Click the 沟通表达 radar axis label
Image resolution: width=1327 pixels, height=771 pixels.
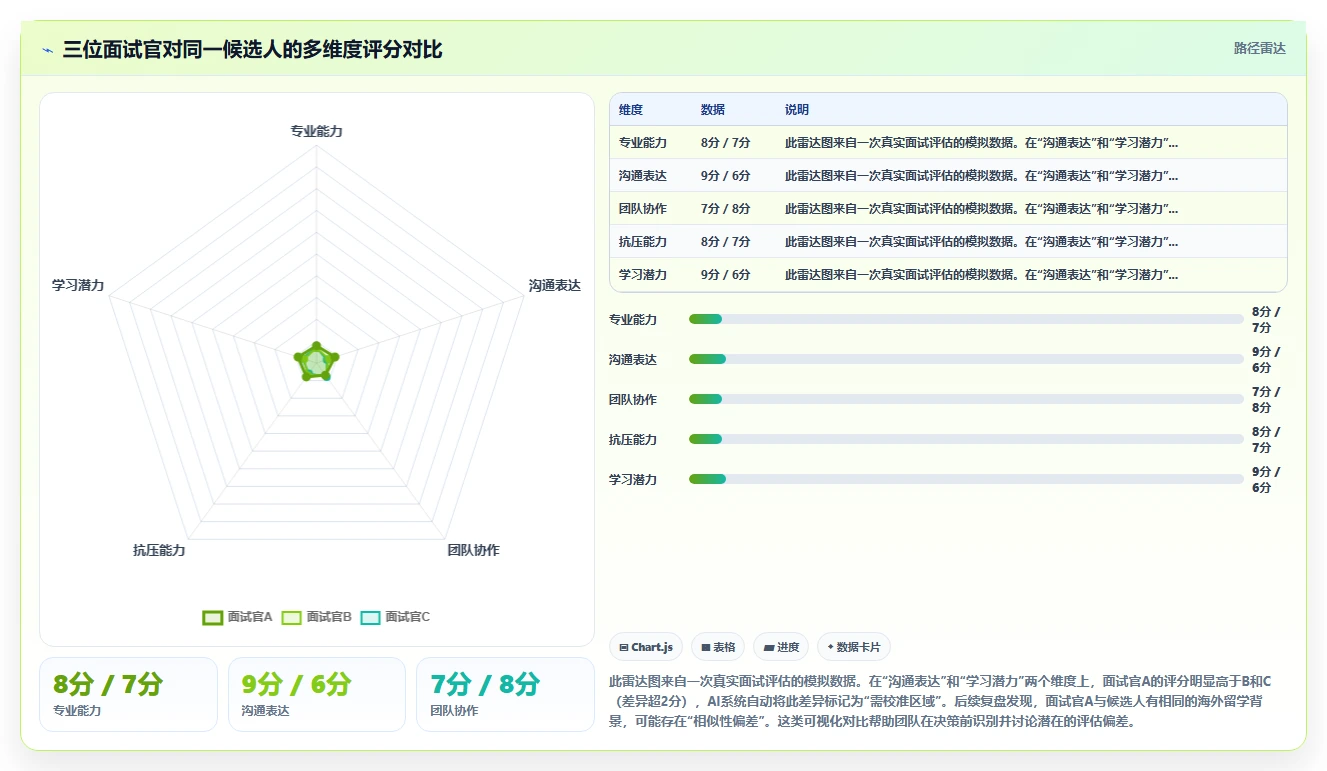pos(555,286)
